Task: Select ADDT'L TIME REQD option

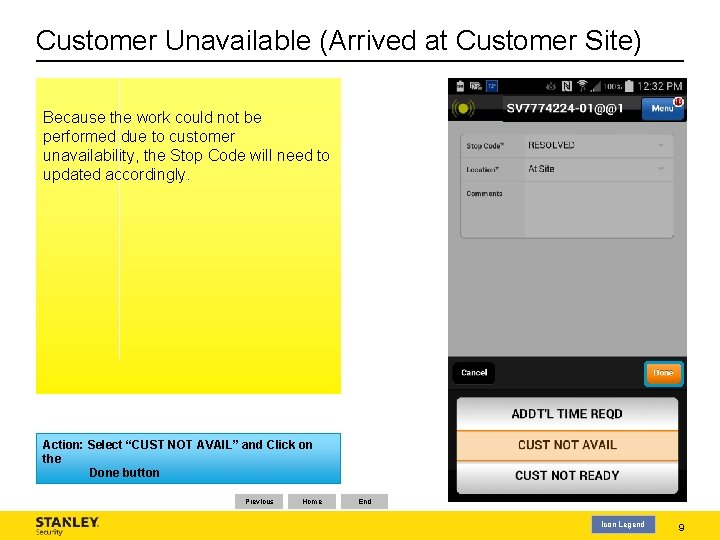Action: pos(567,414)
